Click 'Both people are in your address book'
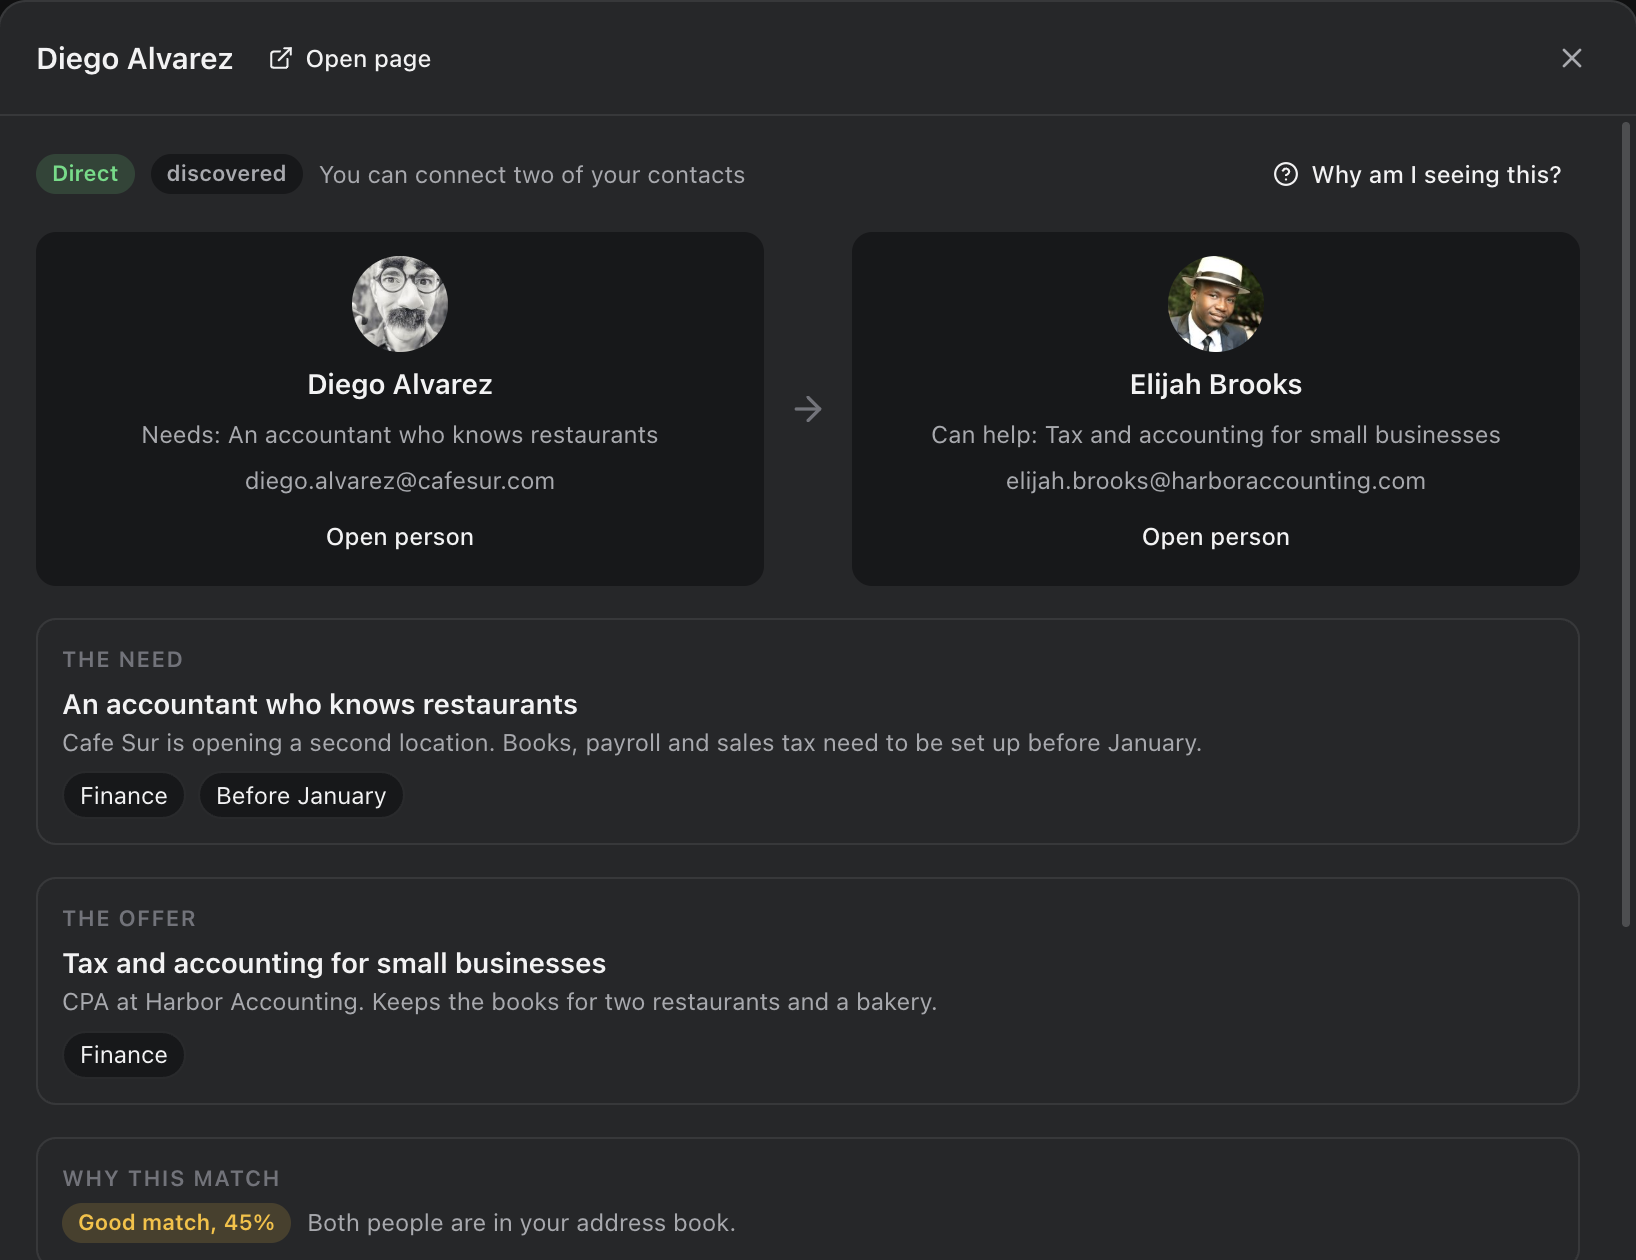Viewport: 1636px width, 1260px height. [x=521, y=1223]
